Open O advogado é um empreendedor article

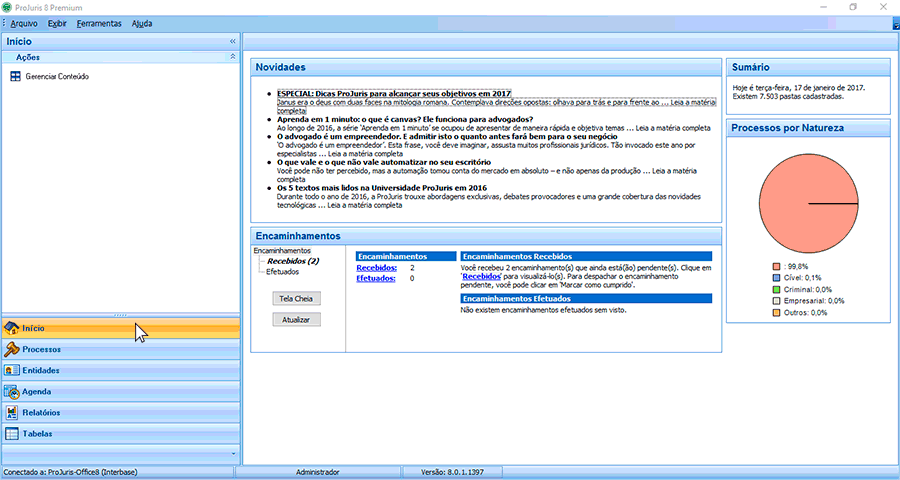tap(447, 137)
